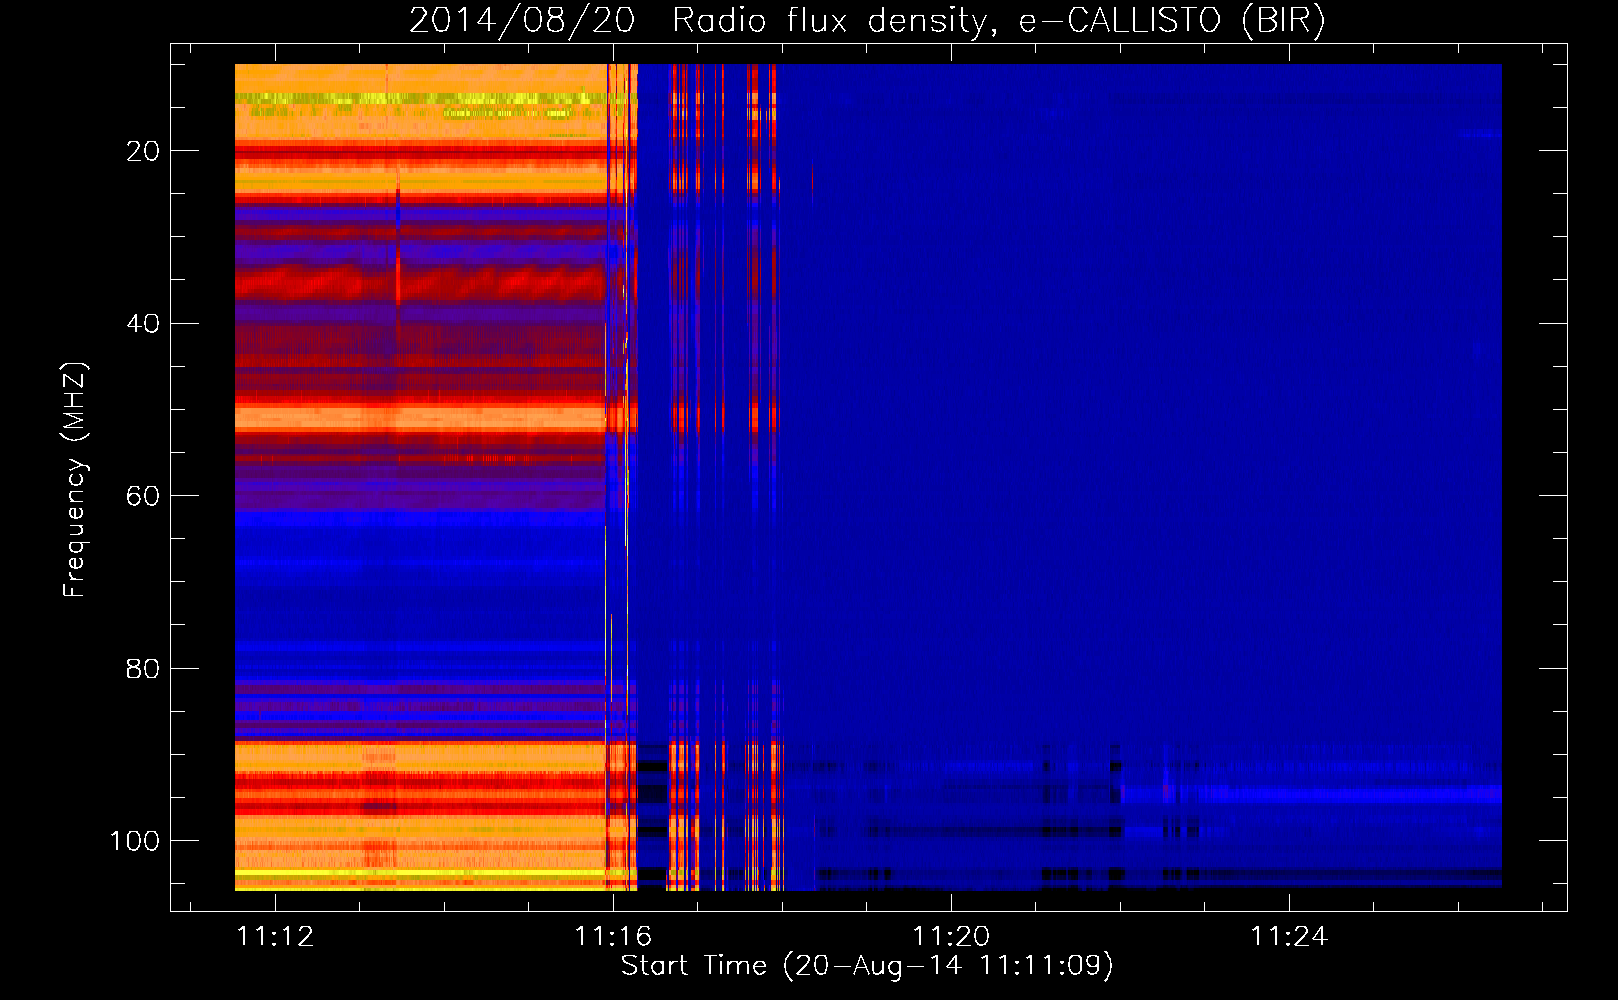This screenshot has width=1618, height=1000.
Task: Select the 11:12 time tick label
Action: pos(275,937)
